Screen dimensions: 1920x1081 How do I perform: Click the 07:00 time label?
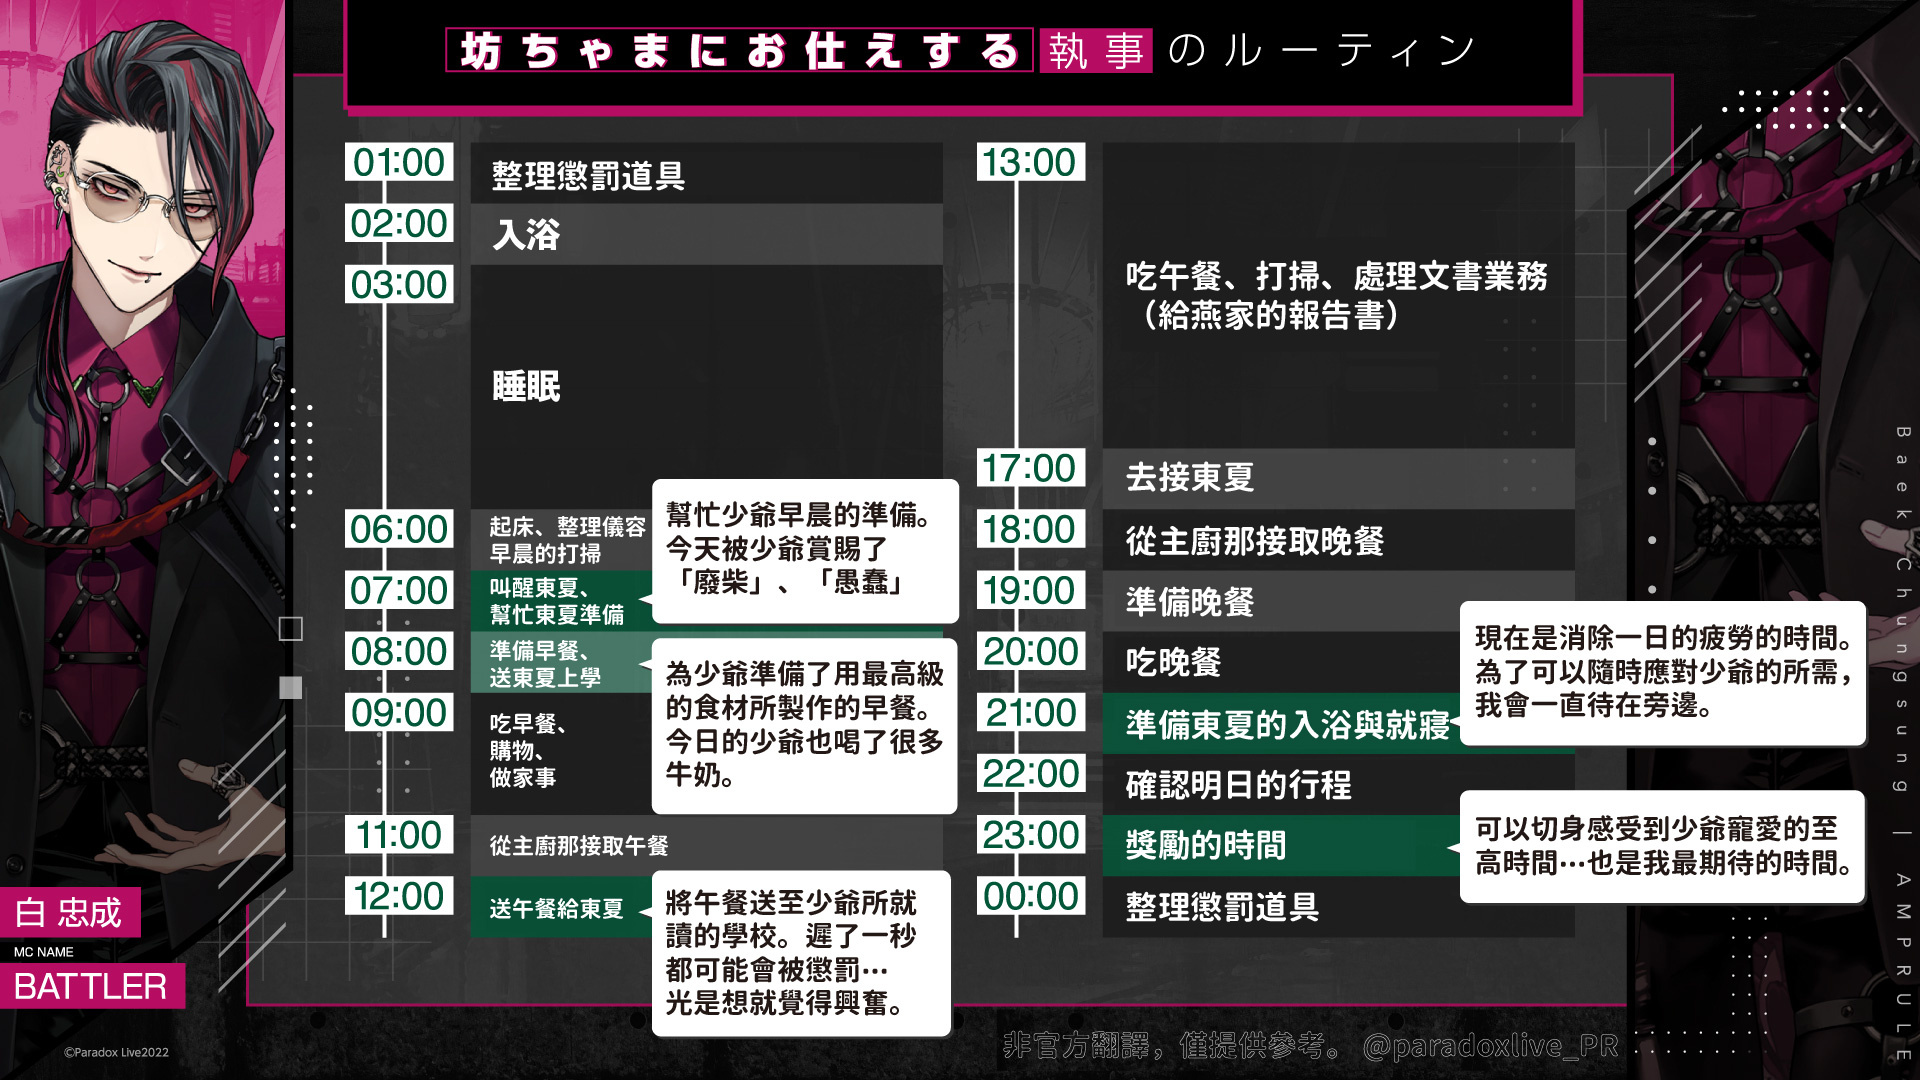click(399, 590)
